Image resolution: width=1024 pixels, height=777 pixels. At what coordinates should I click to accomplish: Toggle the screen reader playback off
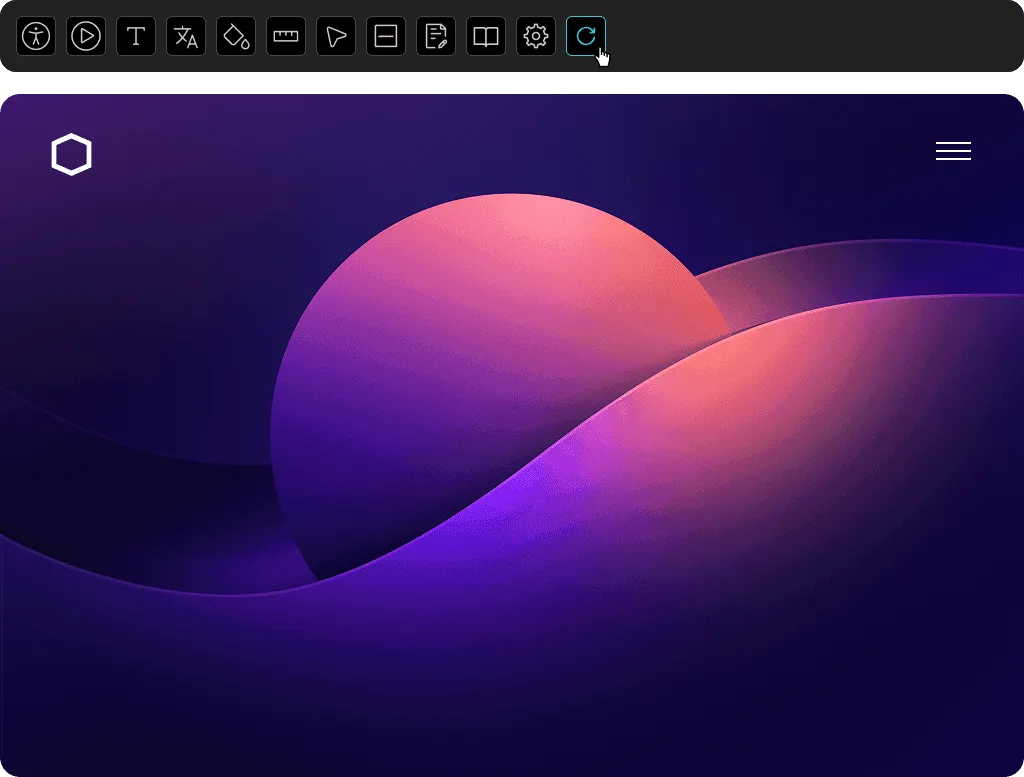click(85, 36)
